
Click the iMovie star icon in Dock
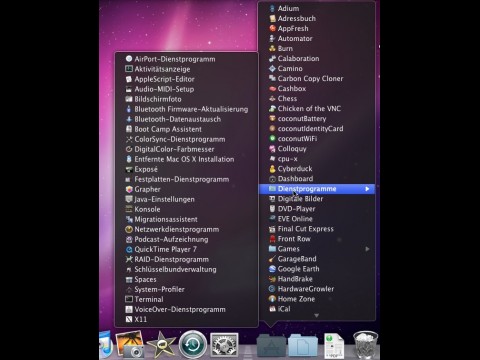pyautogui.click(x=161, y=345)
